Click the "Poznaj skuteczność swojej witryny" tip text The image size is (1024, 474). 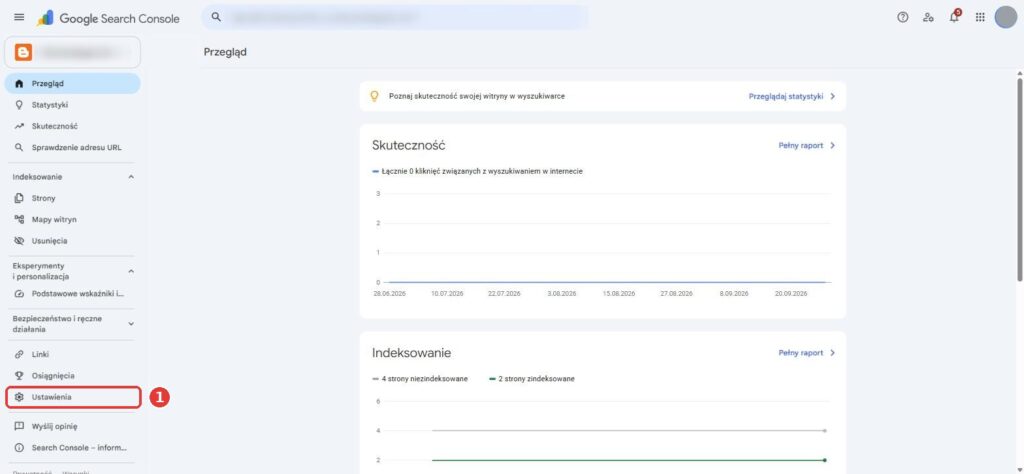coord(476,96)
